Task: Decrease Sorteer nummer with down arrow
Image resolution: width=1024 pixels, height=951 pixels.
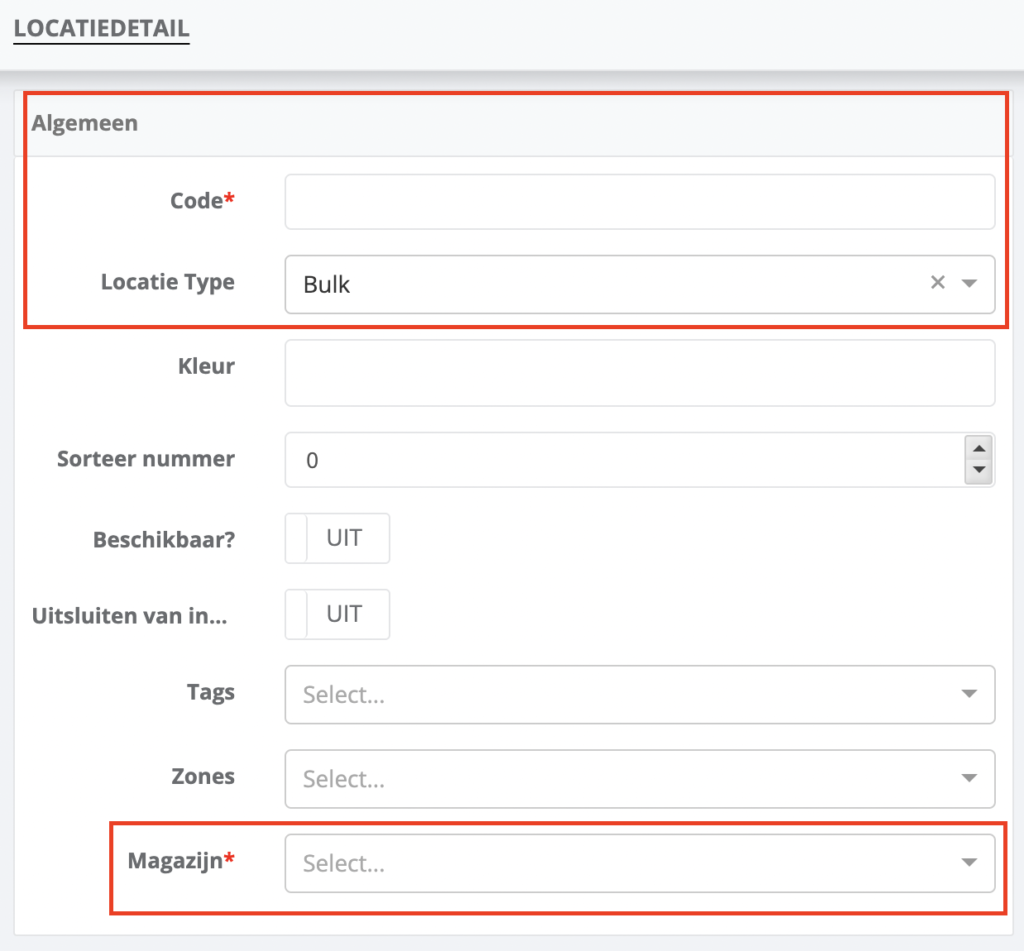Action: point(978,470)
